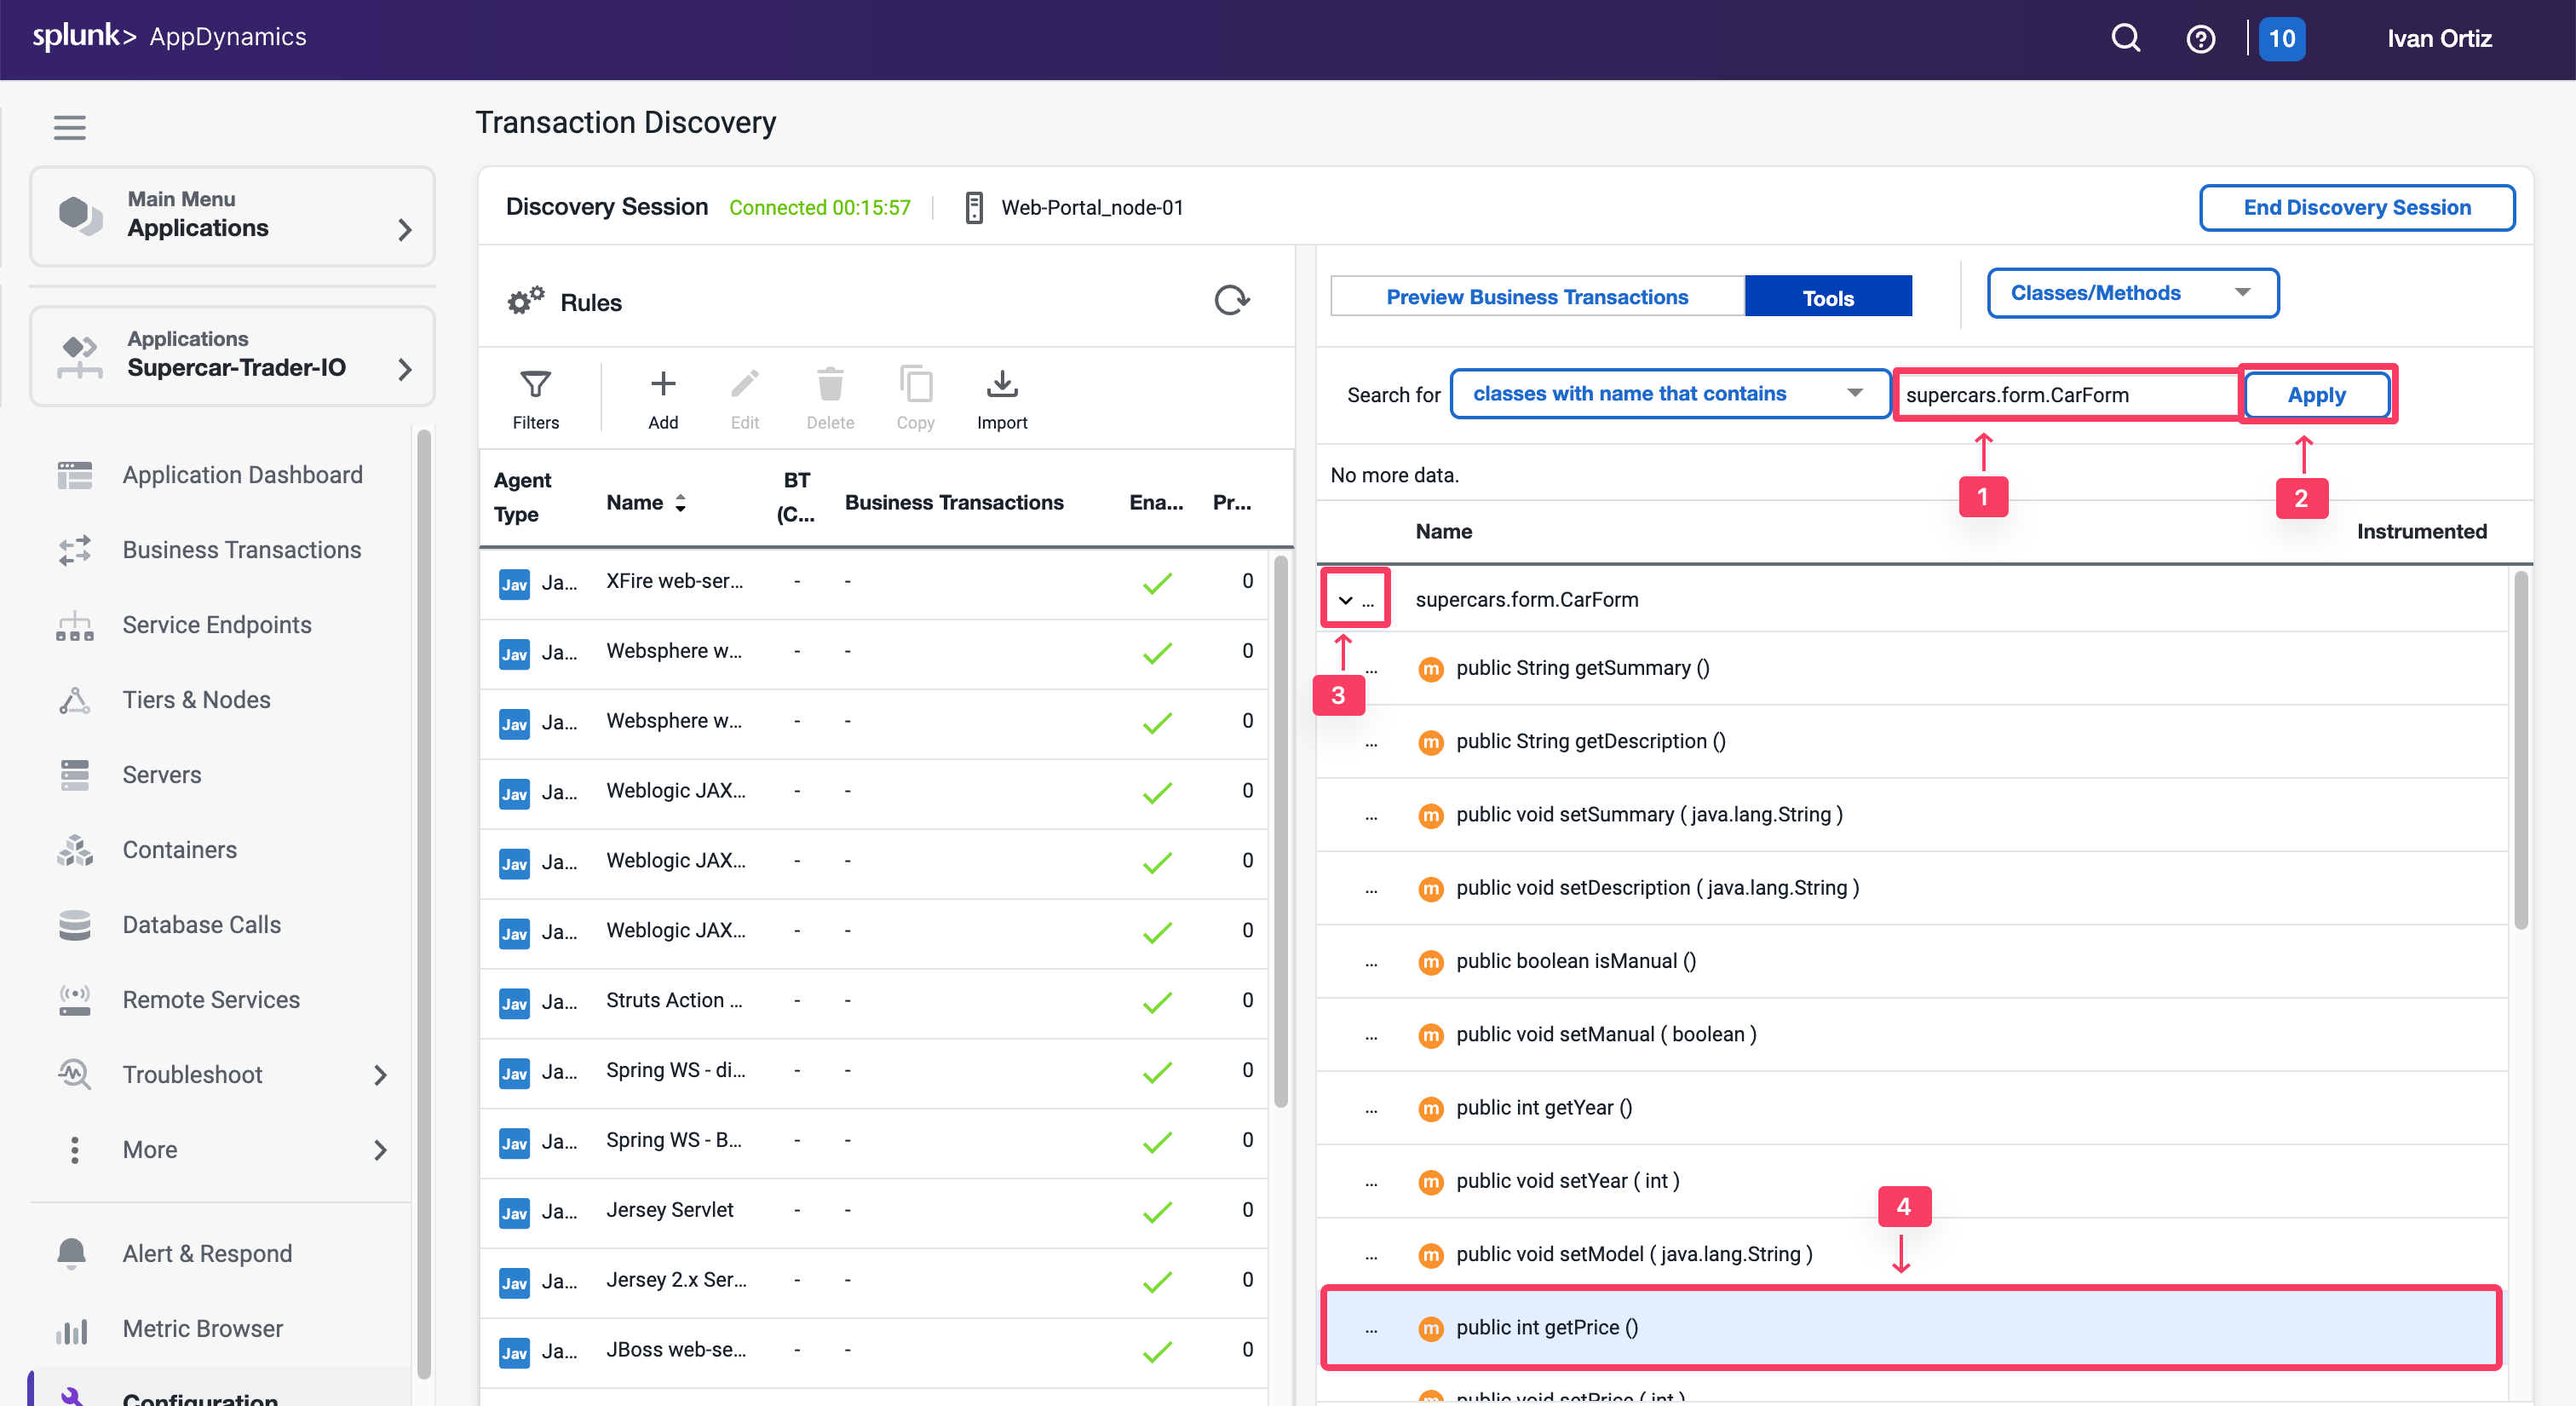This screenshot has height=1406, width=2576.
Task: Click the class name search input field
Action: (x=2064, y=395)
